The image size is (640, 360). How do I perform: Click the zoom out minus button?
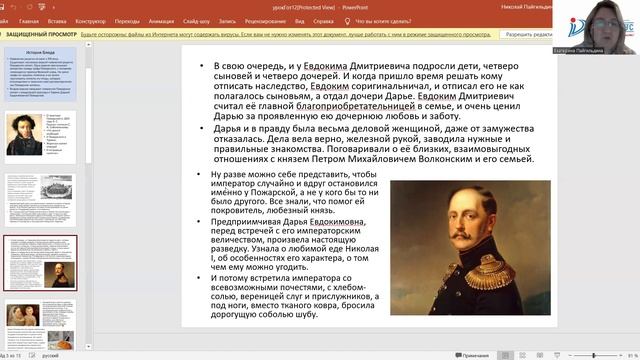tap(570, 356)
